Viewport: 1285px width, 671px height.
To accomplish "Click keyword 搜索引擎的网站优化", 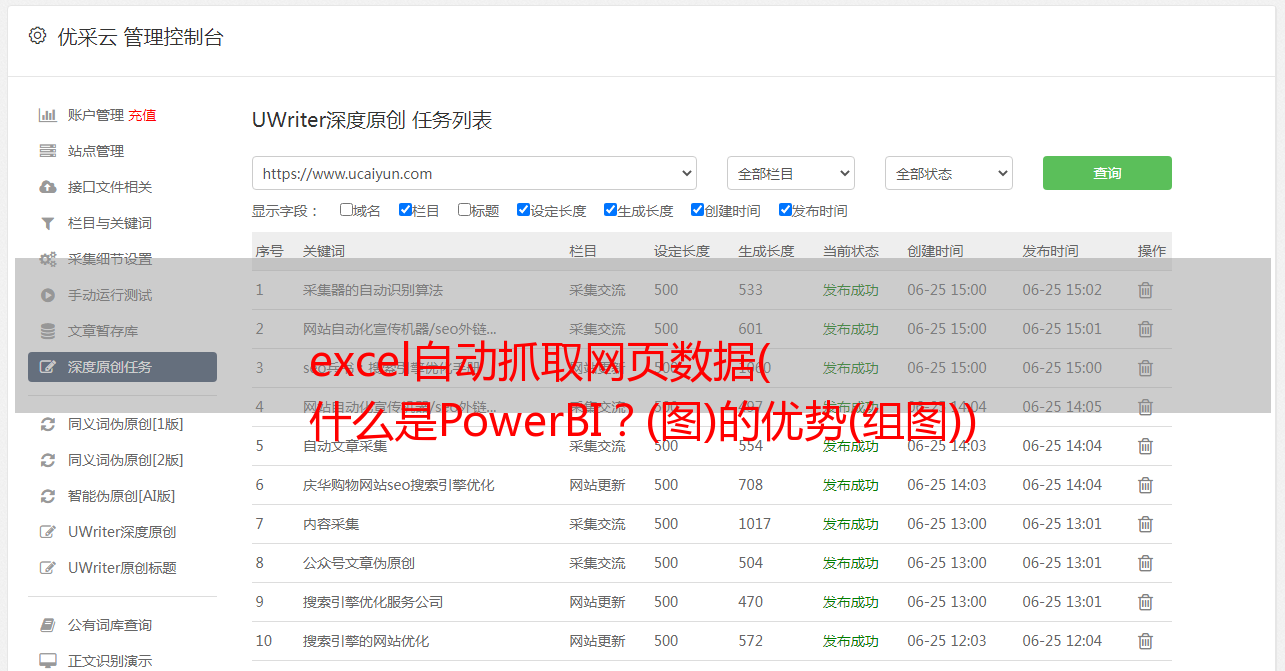I will click(366, 641).
